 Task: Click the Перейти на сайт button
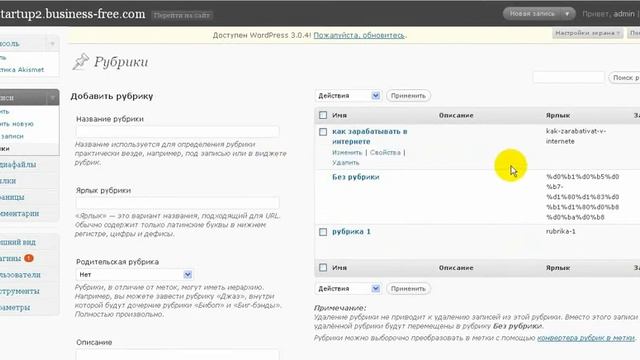click(182, 16)
